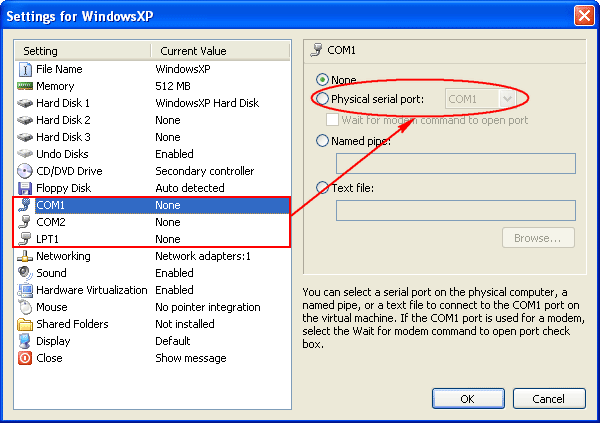Select the Physical serial port radio button
Image resolution: width=600 pixels, height=423 pixels.
click(x=322, y=99)
